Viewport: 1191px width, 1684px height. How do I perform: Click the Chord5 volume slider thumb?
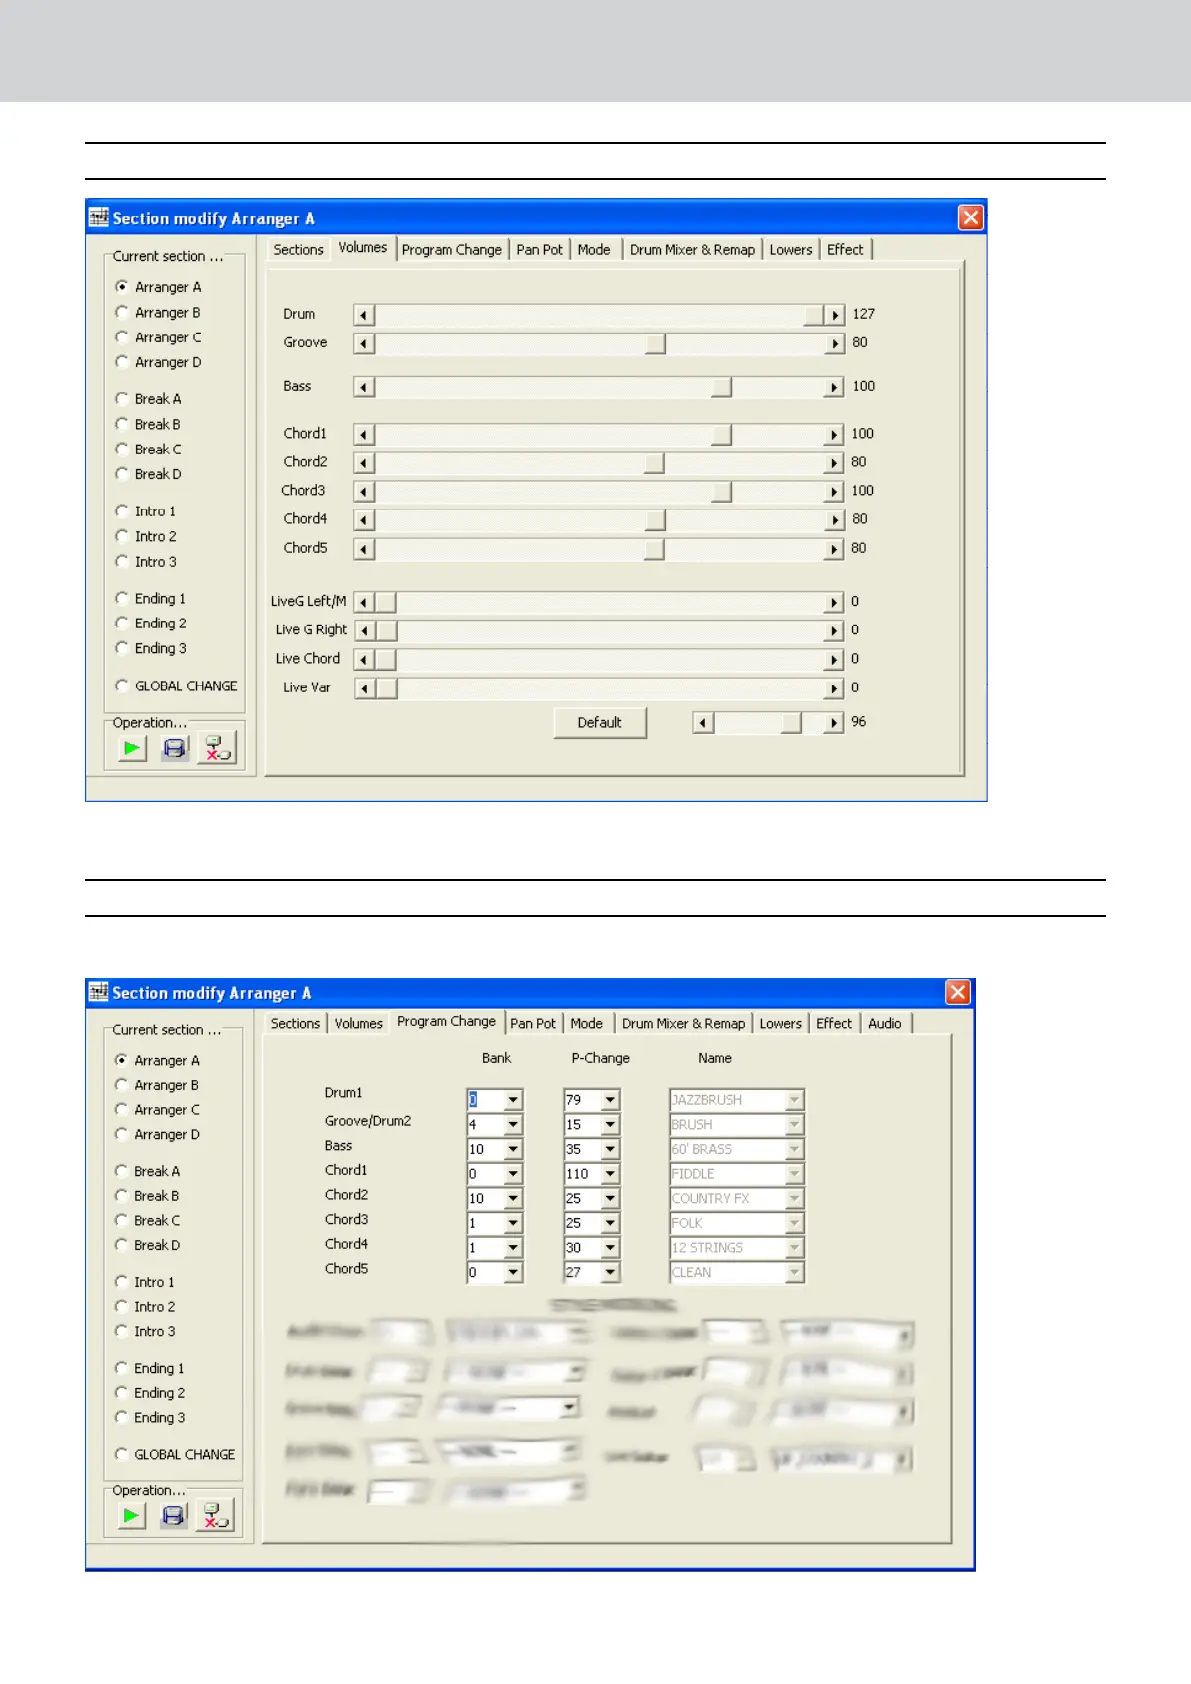point(654,549)
